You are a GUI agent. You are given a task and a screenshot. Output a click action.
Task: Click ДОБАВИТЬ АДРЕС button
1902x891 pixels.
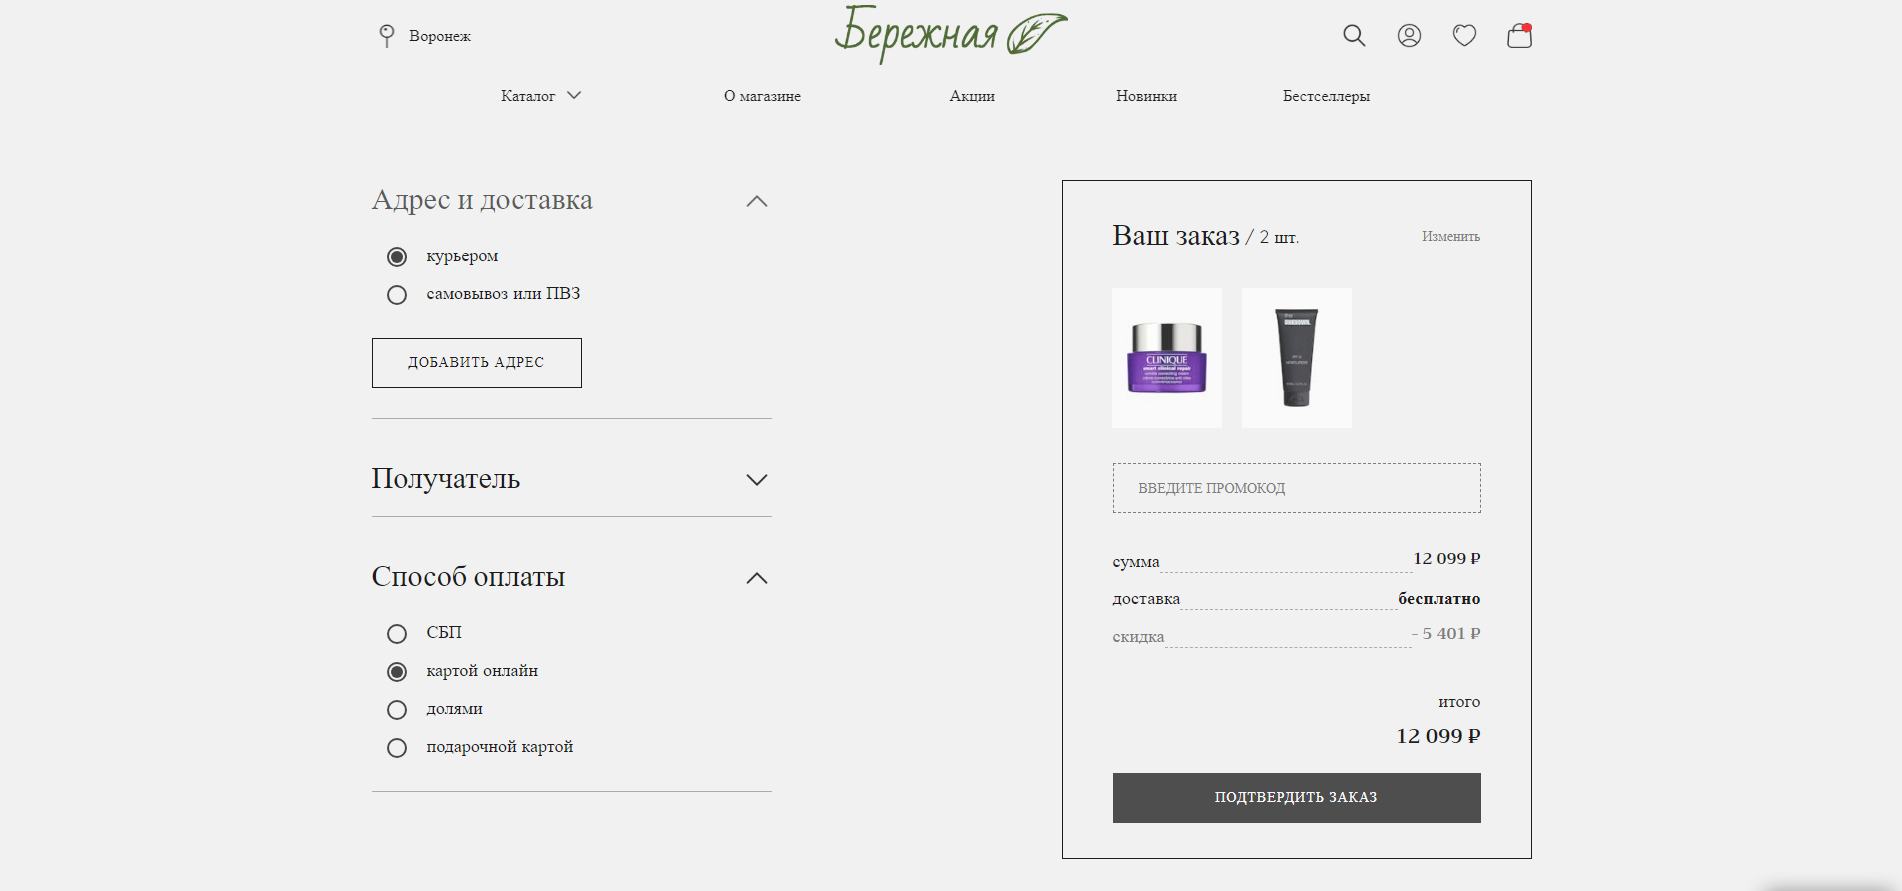477,363
